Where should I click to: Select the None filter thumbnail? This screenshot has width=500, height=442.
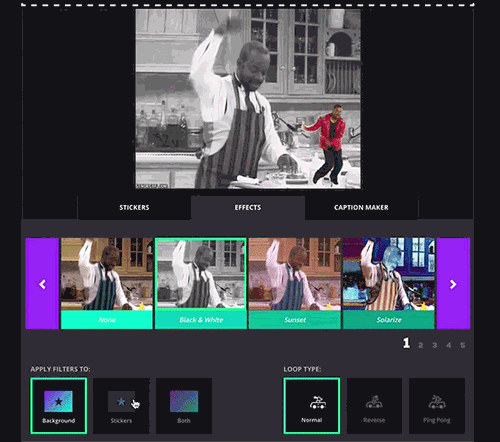pyautogui.click(x=107, y=284)
